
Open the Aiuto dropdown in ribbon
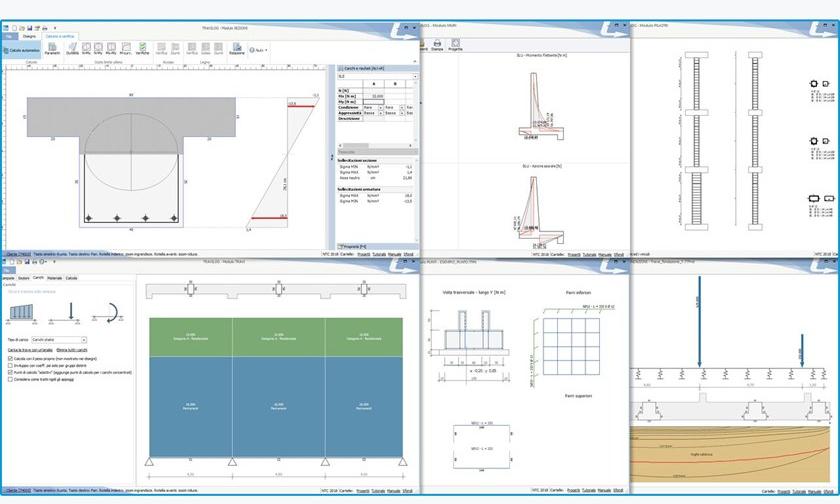click(257, 49)
